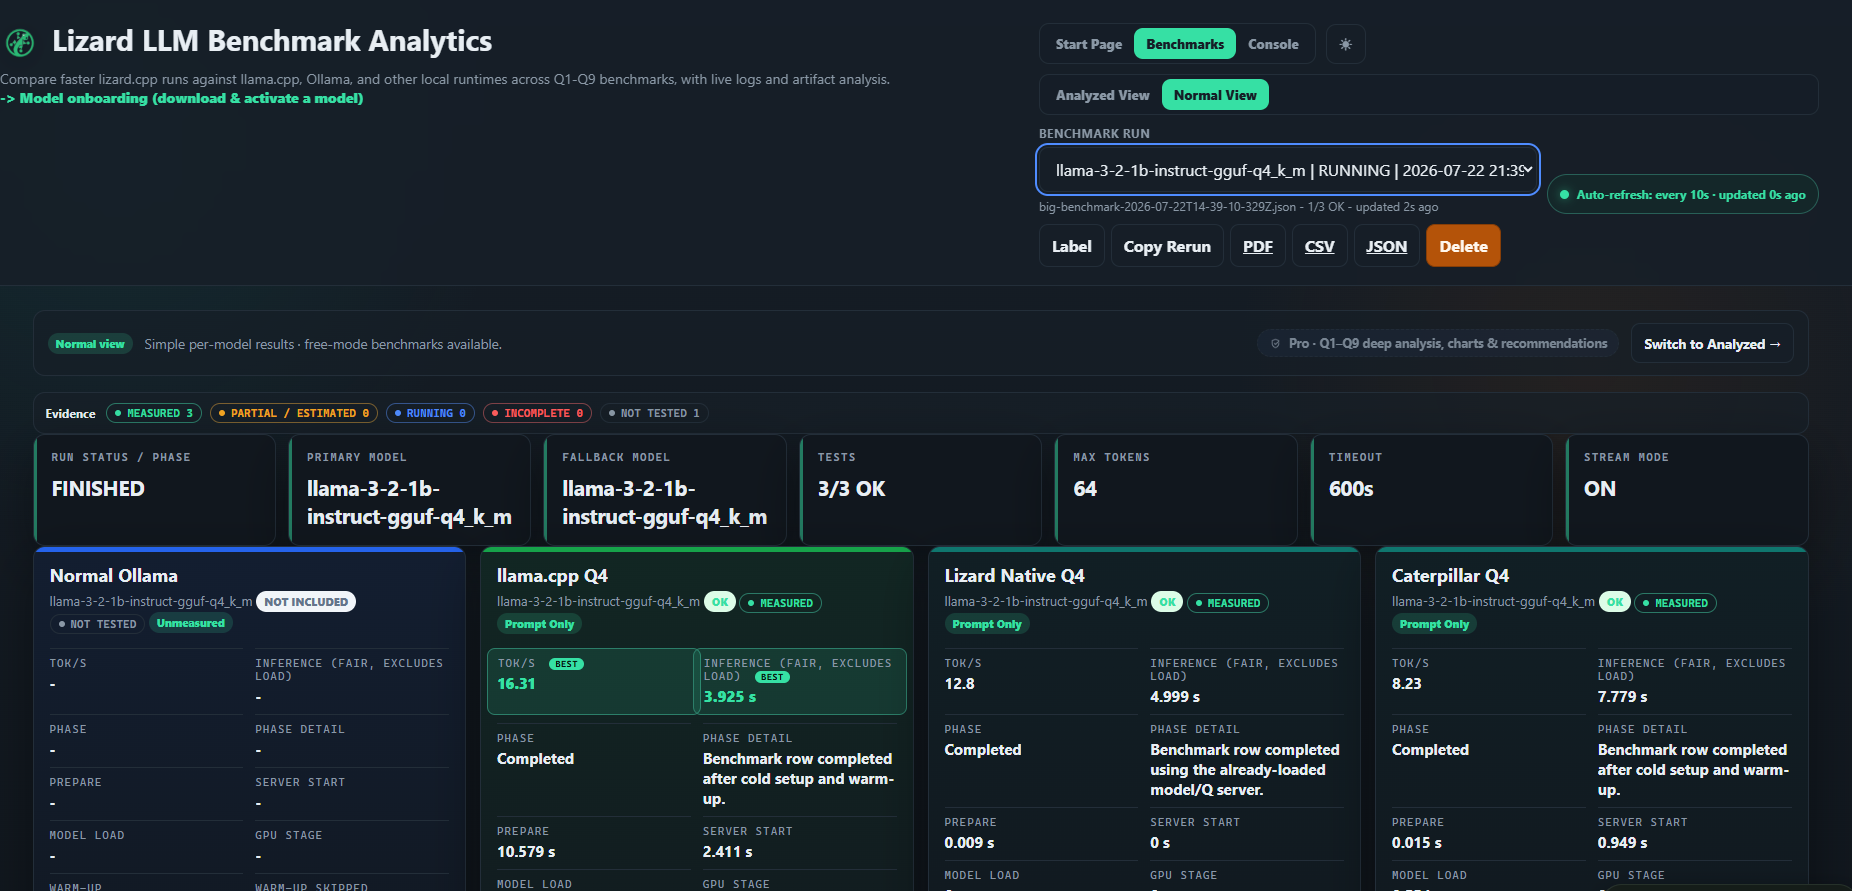Viewport: 1852px width, 891px height.
Task: Click the llama.cpp Q4 server start 2.411 s
Action: point(728,852)
